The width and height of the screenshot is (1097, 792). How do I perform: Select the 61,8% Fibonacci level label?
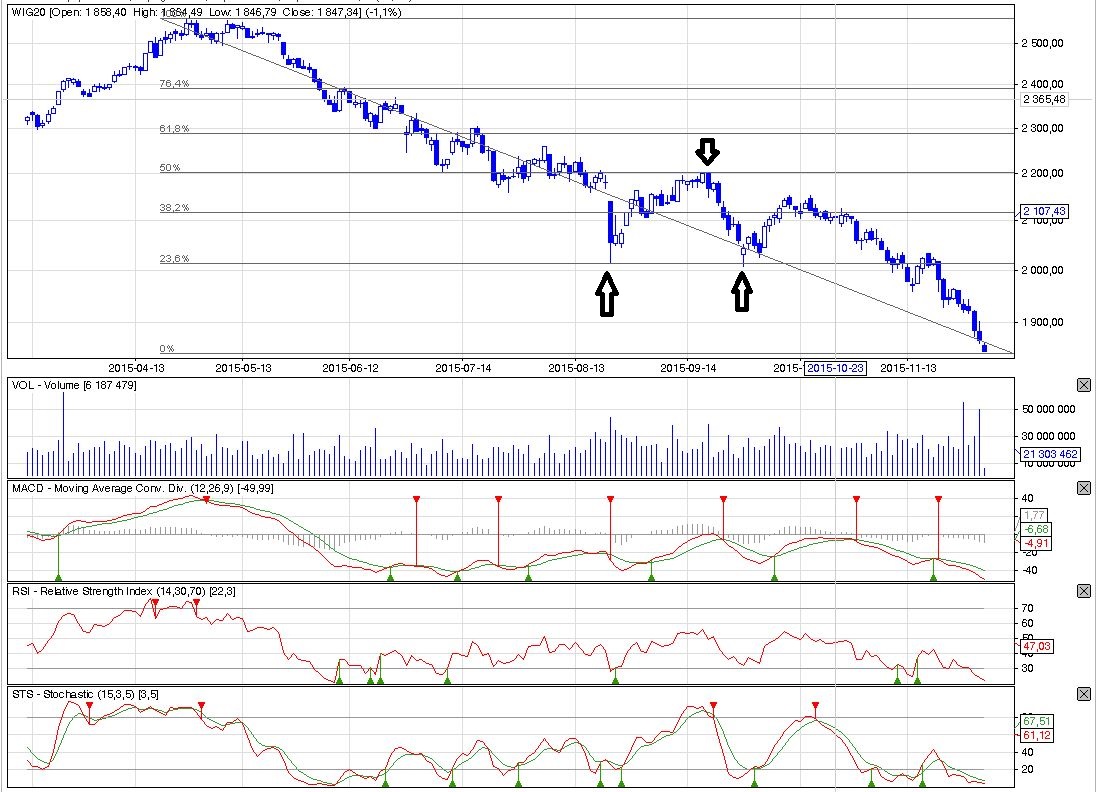174,129
